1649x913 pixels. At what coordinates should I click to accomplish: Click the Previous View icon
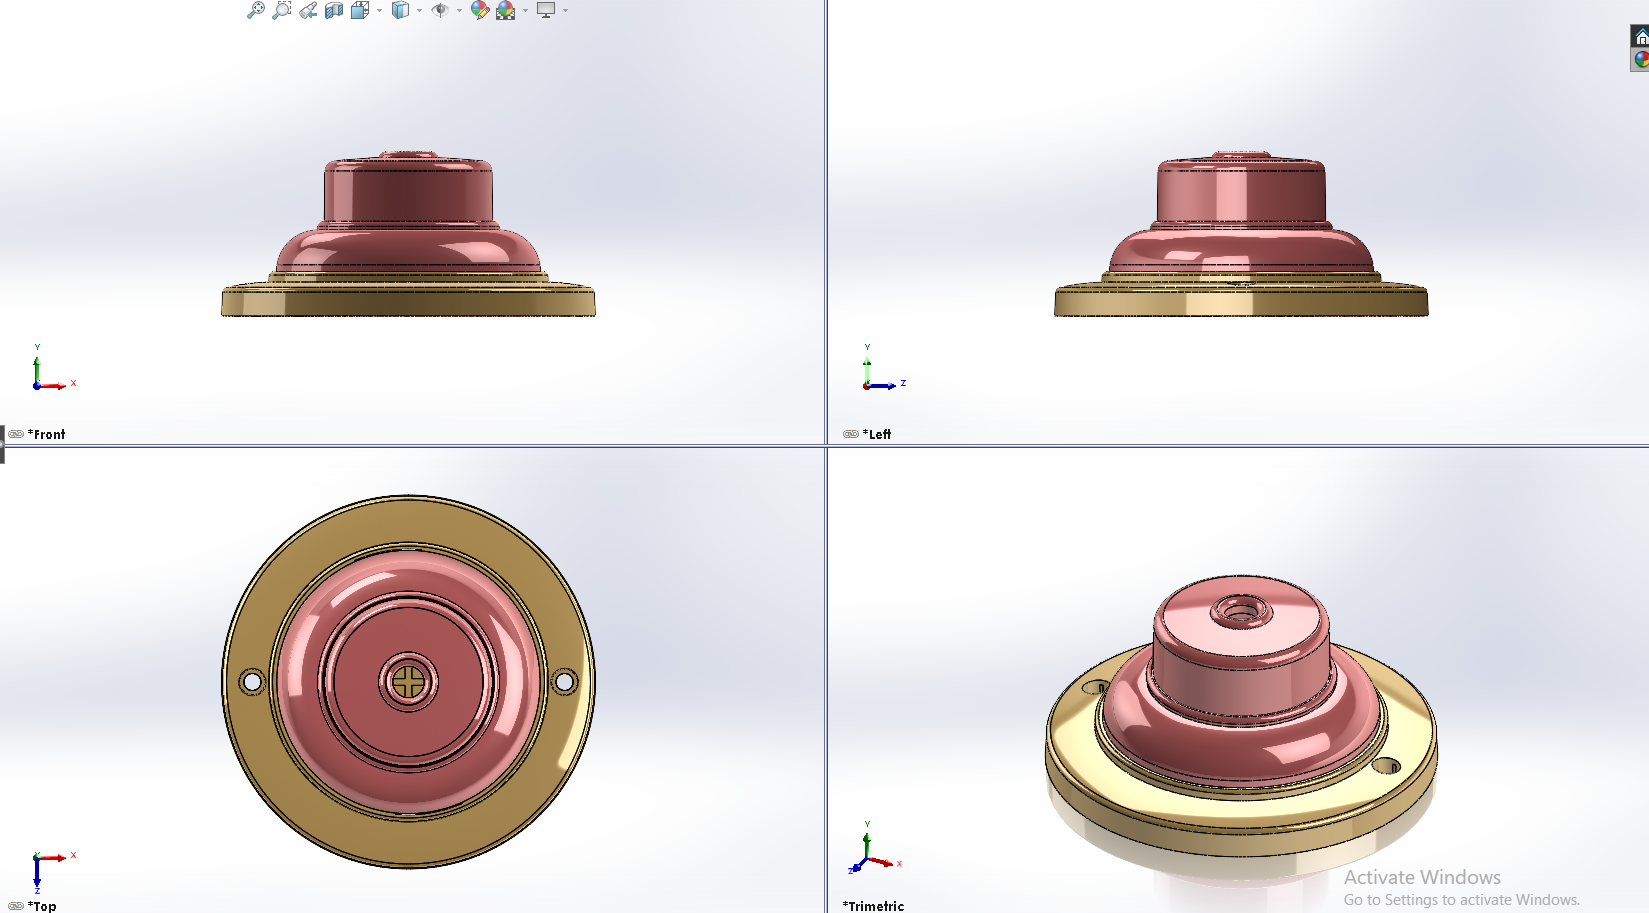tap(308, 10)
